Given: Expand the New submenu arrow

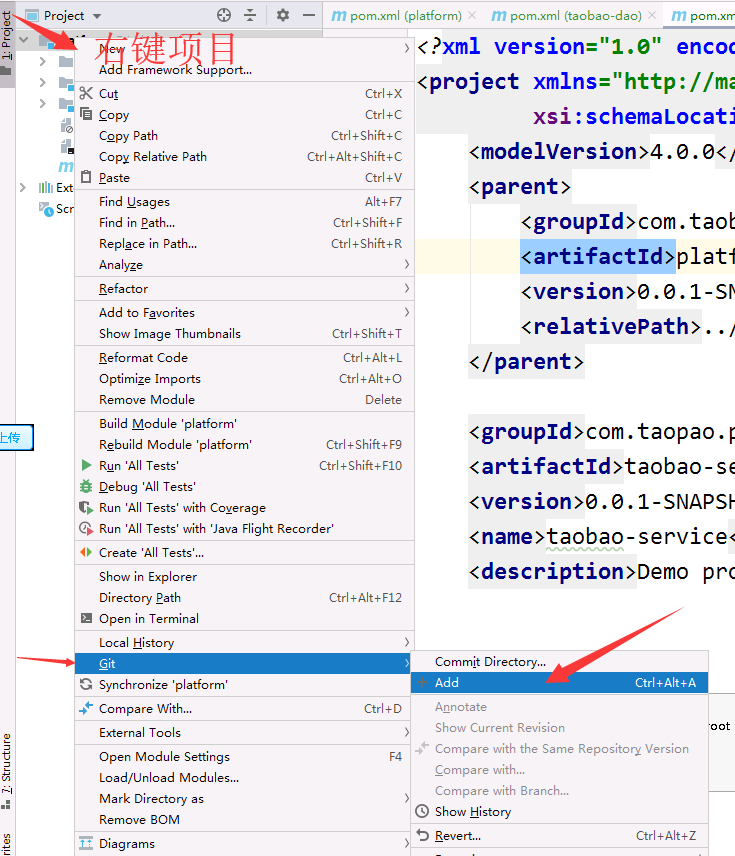Looking at the screenshot, I should pyautogui.click(x=407, y=48).
